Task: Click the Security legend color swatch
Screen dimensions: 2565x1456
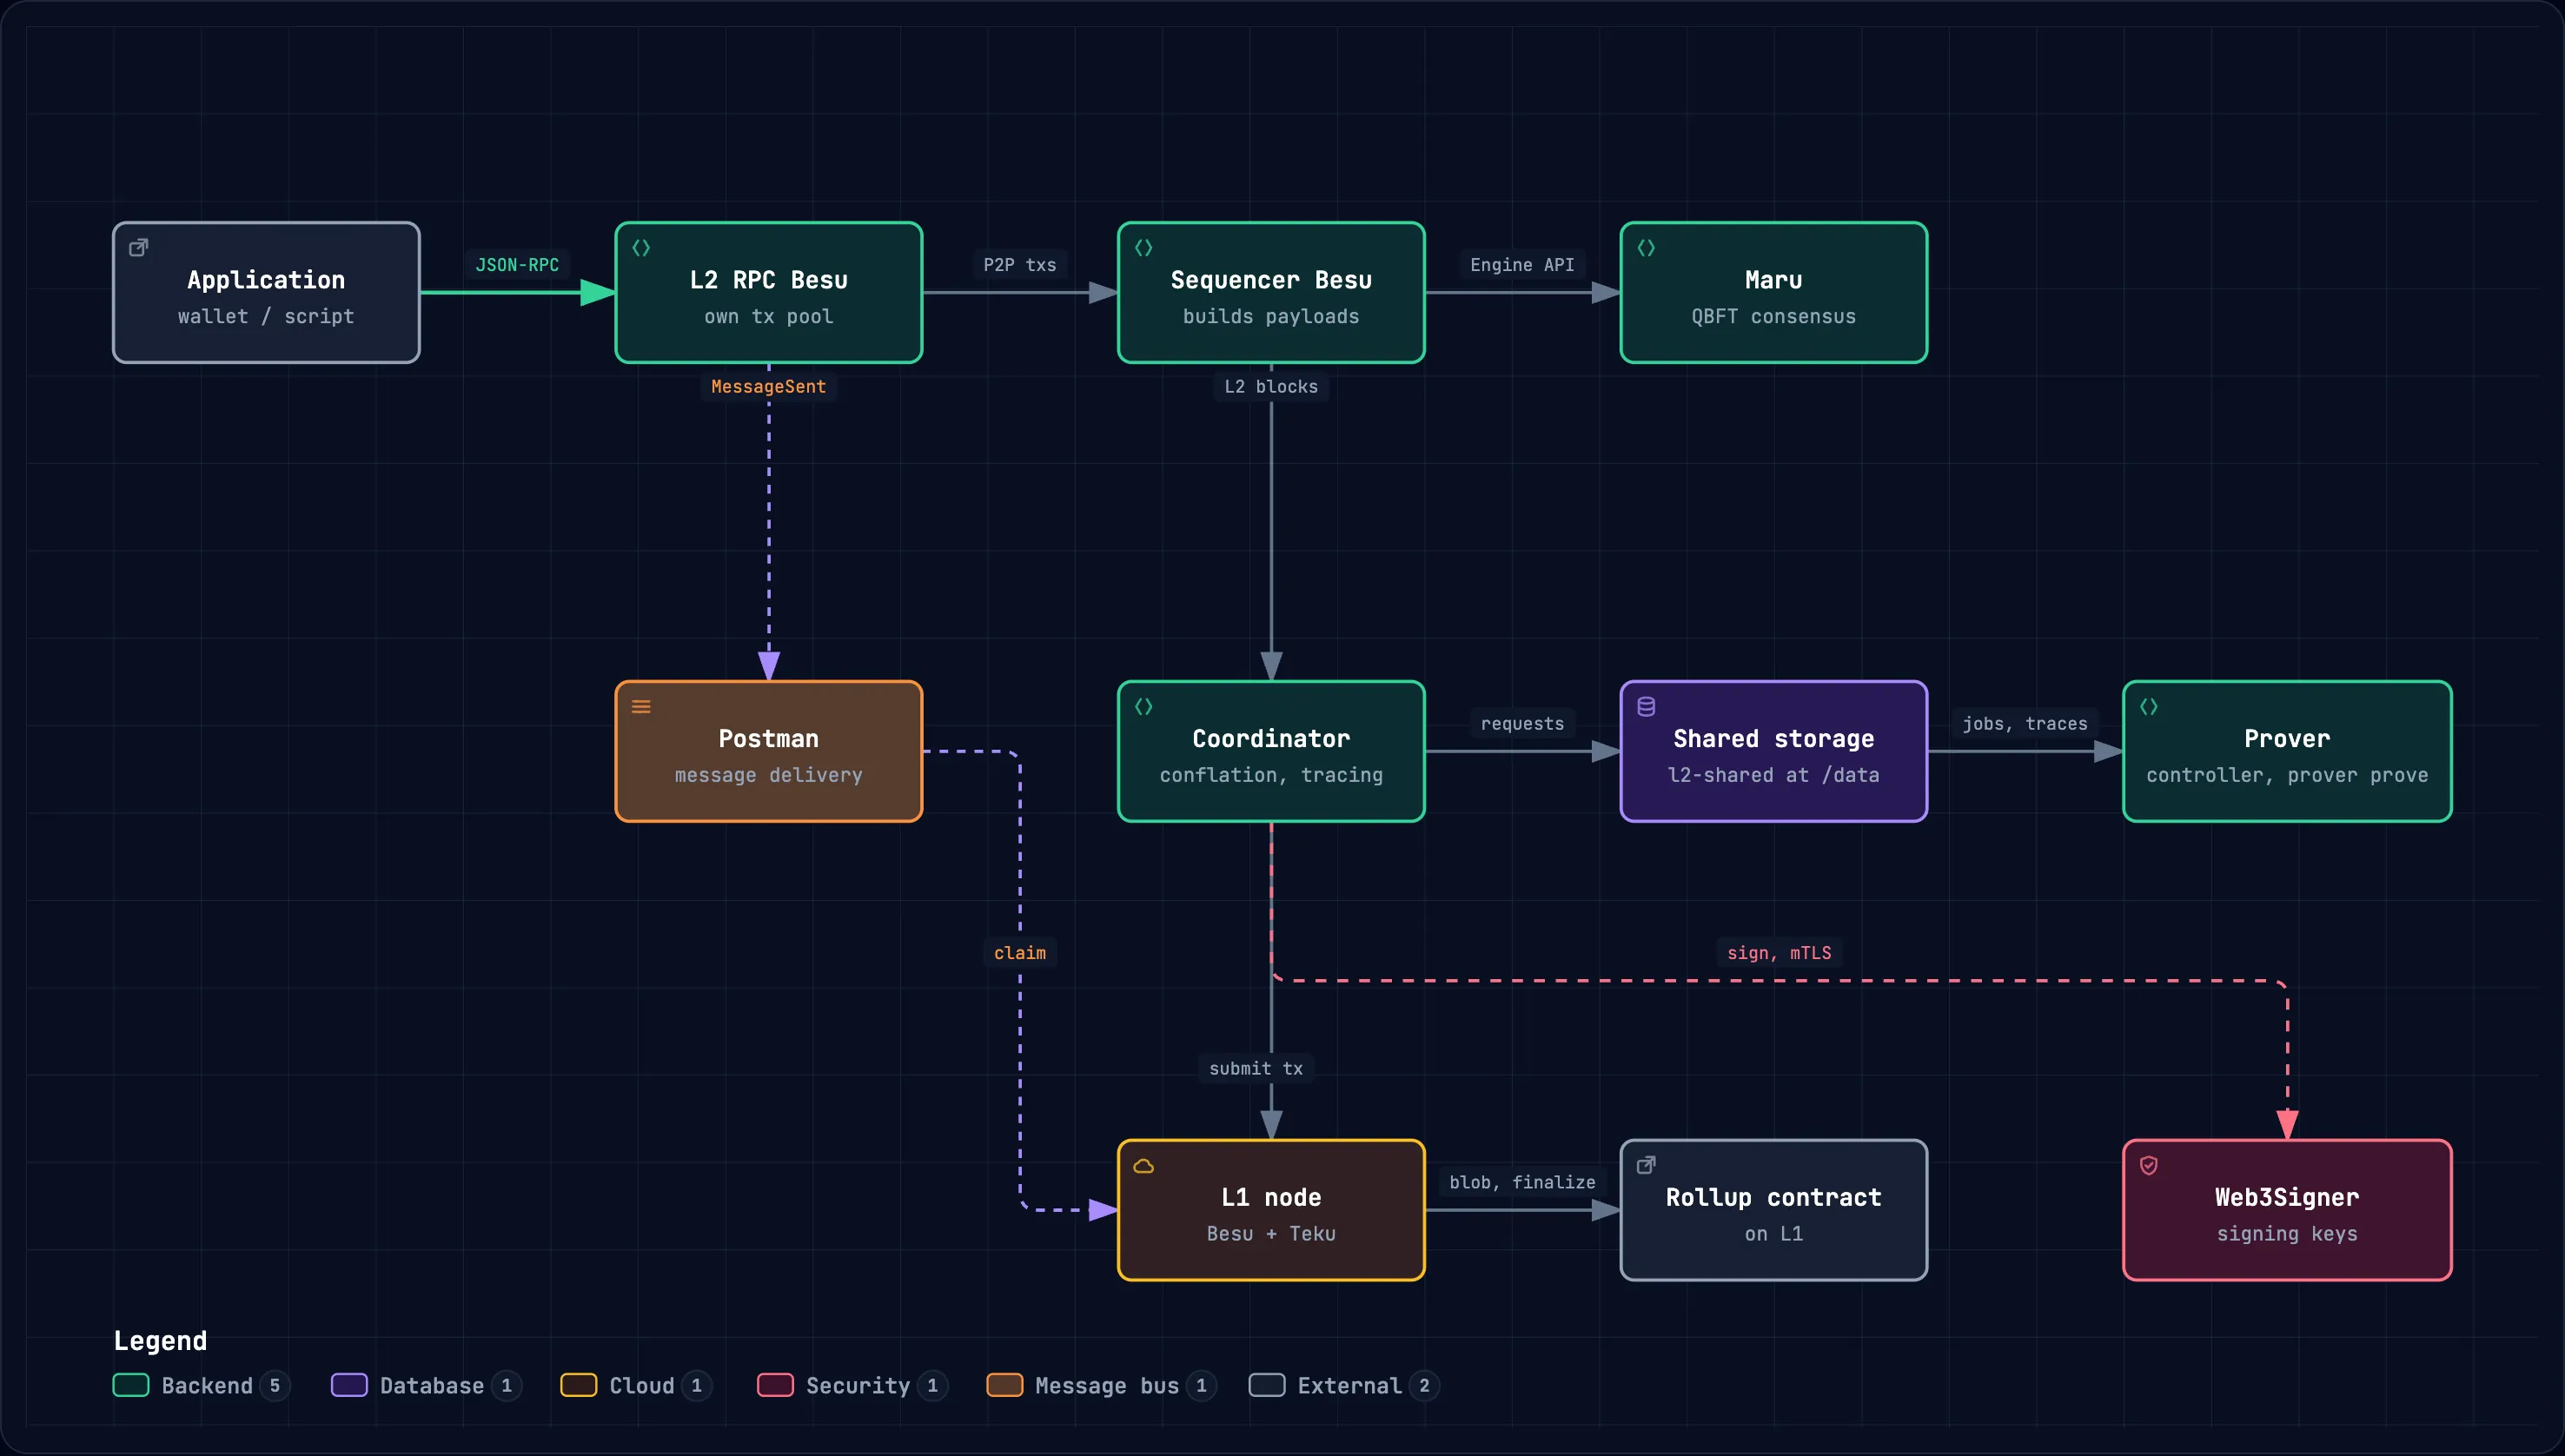Action: (x=775, y=1385)
